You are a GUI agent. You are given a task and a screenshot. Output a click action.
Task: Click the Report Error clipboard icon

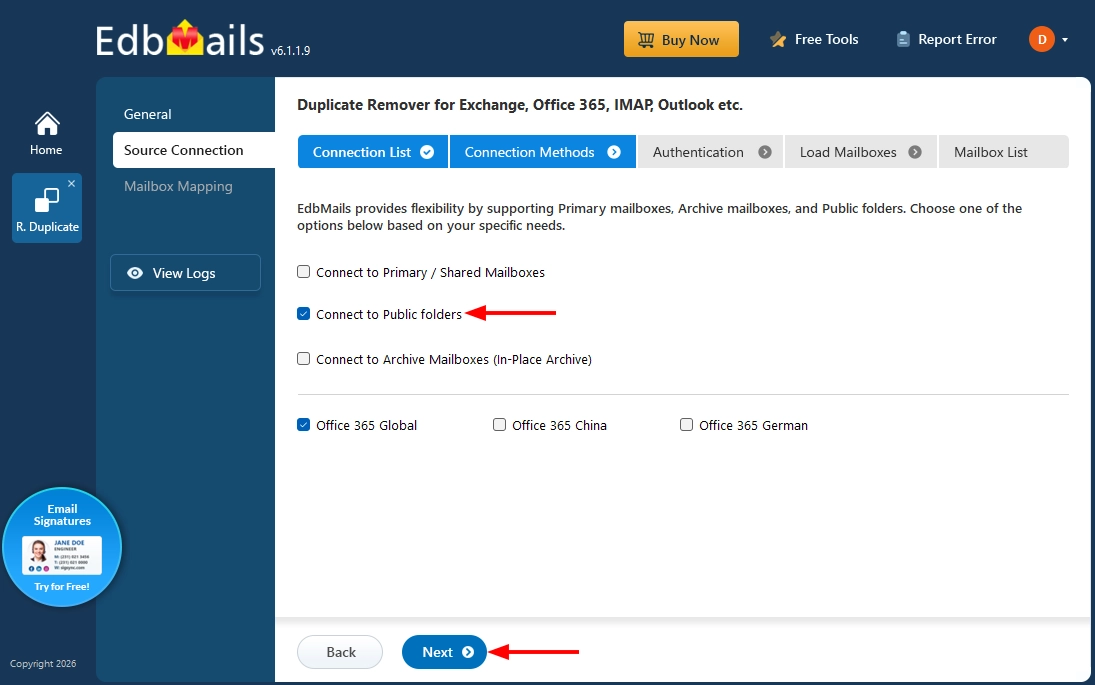(903, 39)
